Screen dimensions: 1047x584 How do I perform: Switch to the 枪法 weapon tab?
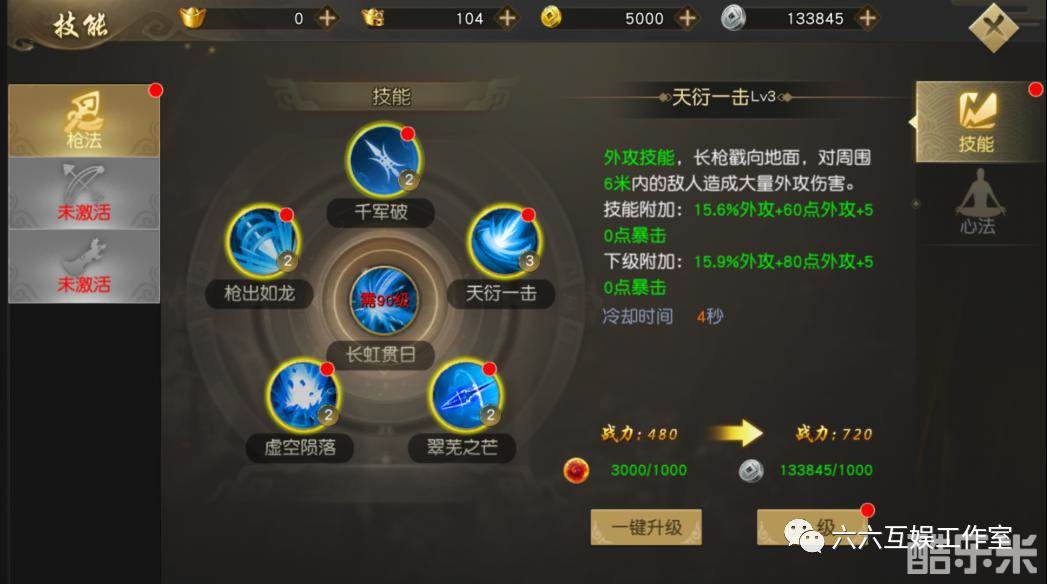pos(84,121)
